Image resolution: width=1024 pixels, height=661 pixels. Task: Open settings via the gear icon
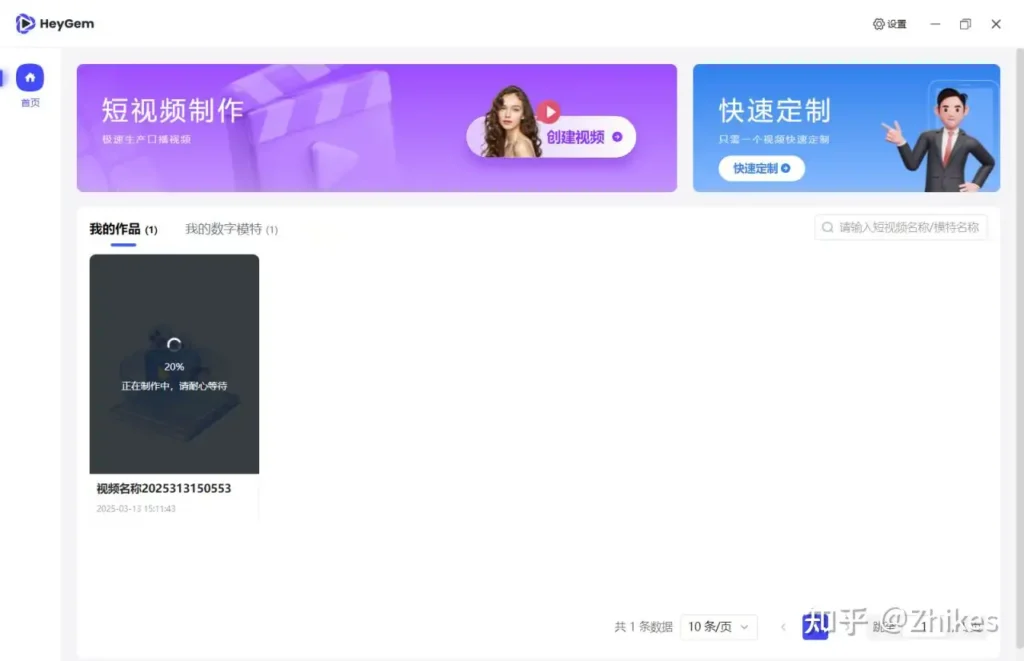coord(879,24)
